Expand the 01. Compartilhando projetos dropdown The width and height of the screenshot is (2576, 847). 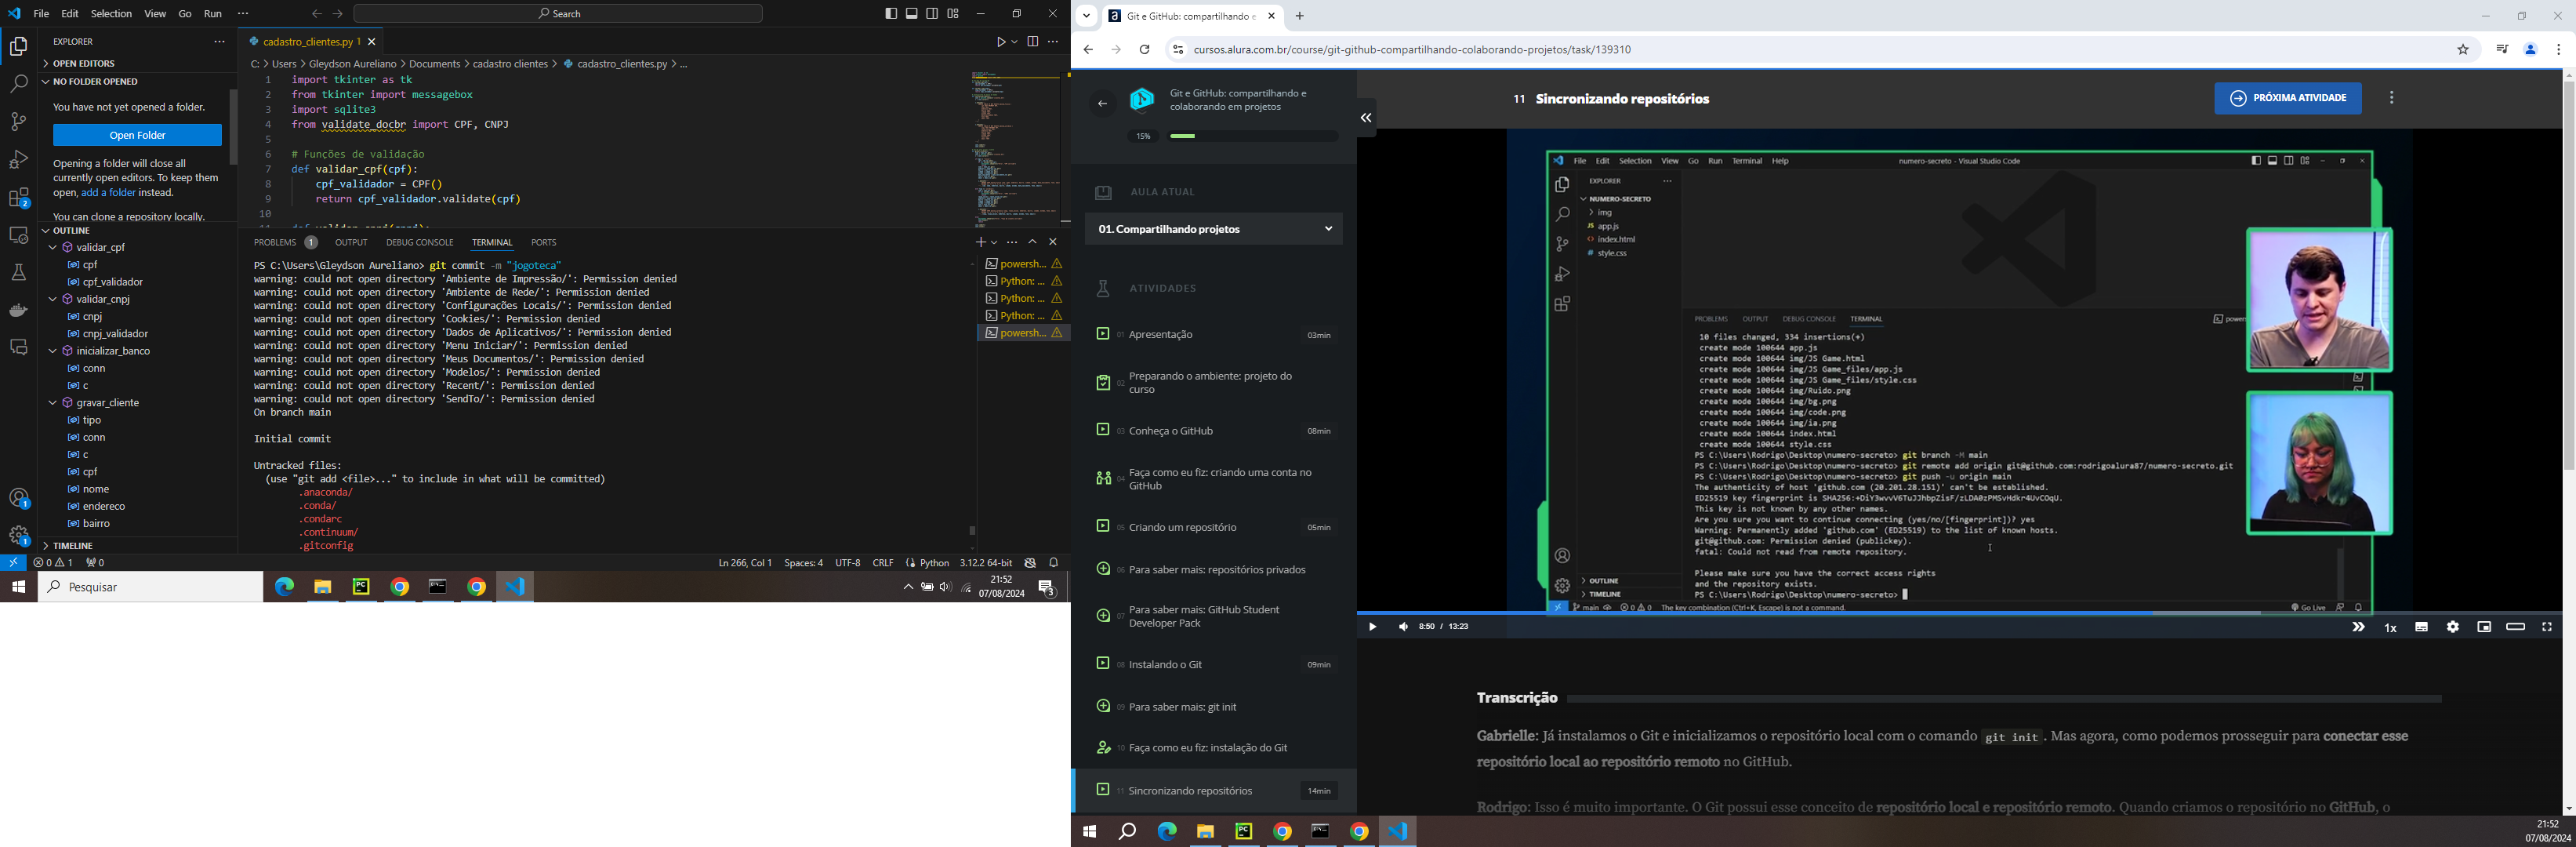[1215, 230]
